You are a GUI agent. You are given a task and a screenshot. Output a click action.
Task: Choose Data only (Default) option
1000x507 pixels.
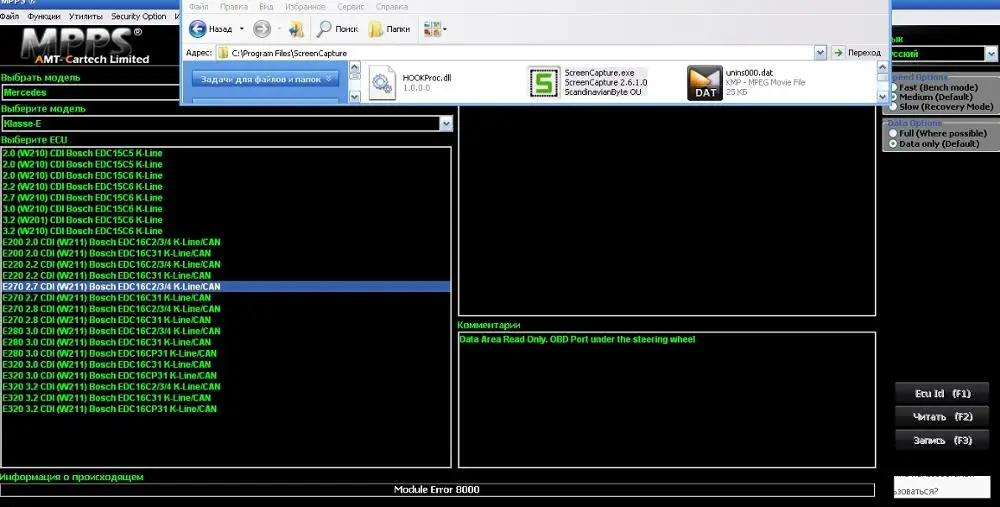893,143
